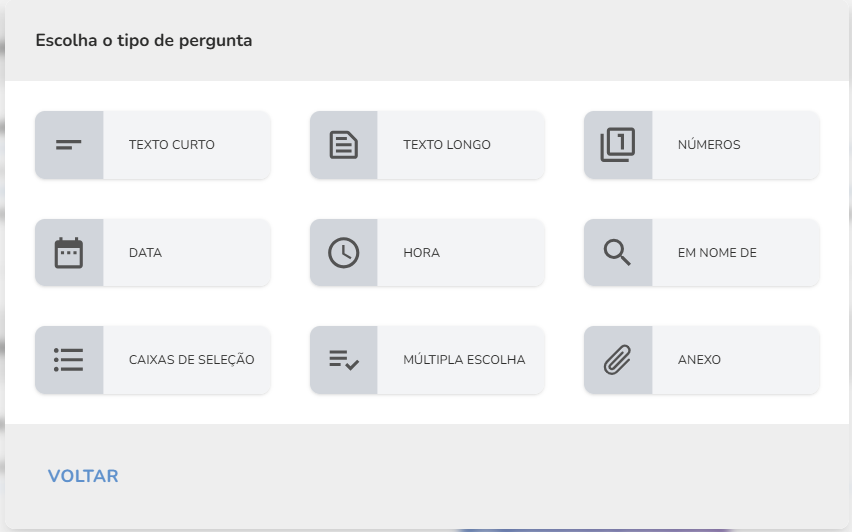Click the clock time icon

coord(343,253)
